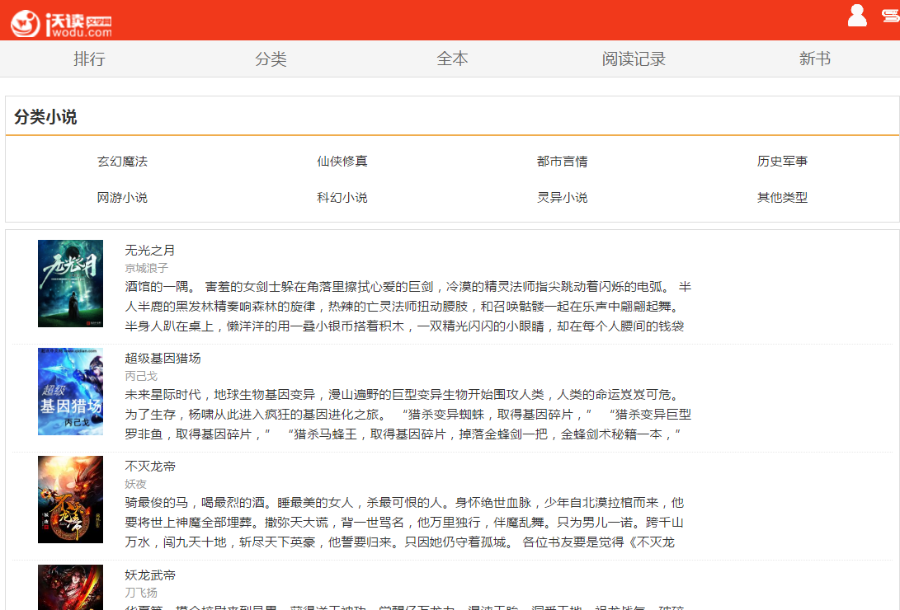Screen dimensions: 900x610
Task: Click the partially visible top-right header icon
Action: pyautogui.click(x=891, y=15)
